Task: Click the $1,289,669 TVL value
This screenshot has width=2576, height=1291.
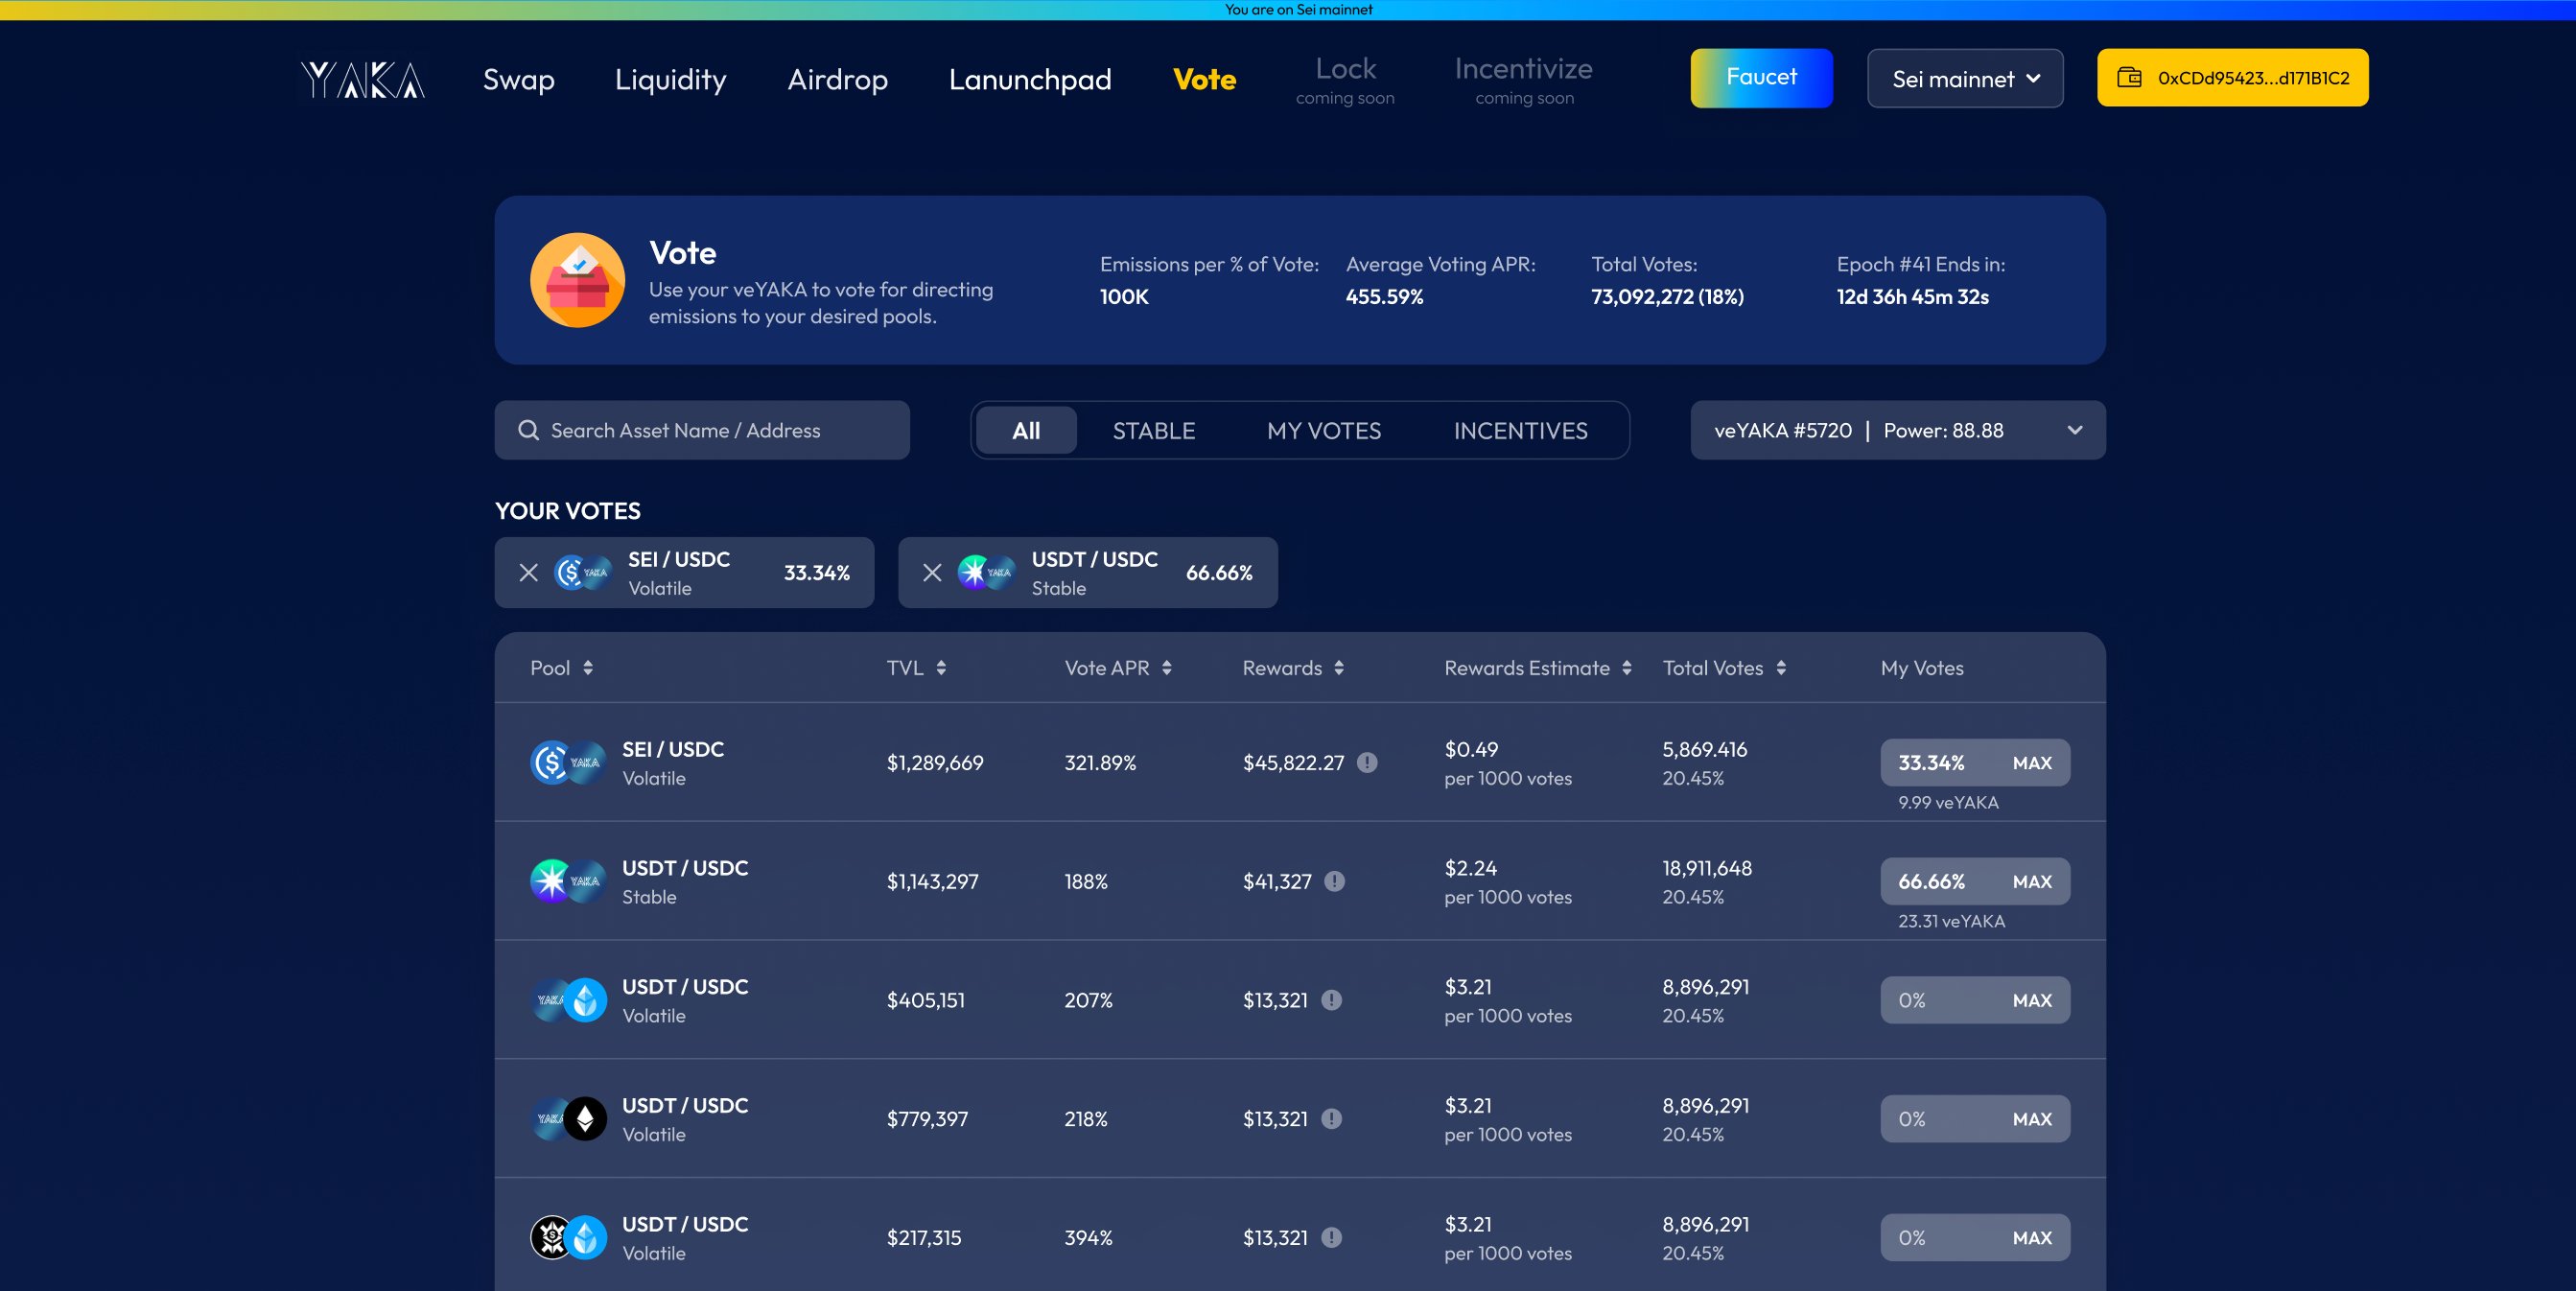Action: pyautogui.click(x=934, y=762)
